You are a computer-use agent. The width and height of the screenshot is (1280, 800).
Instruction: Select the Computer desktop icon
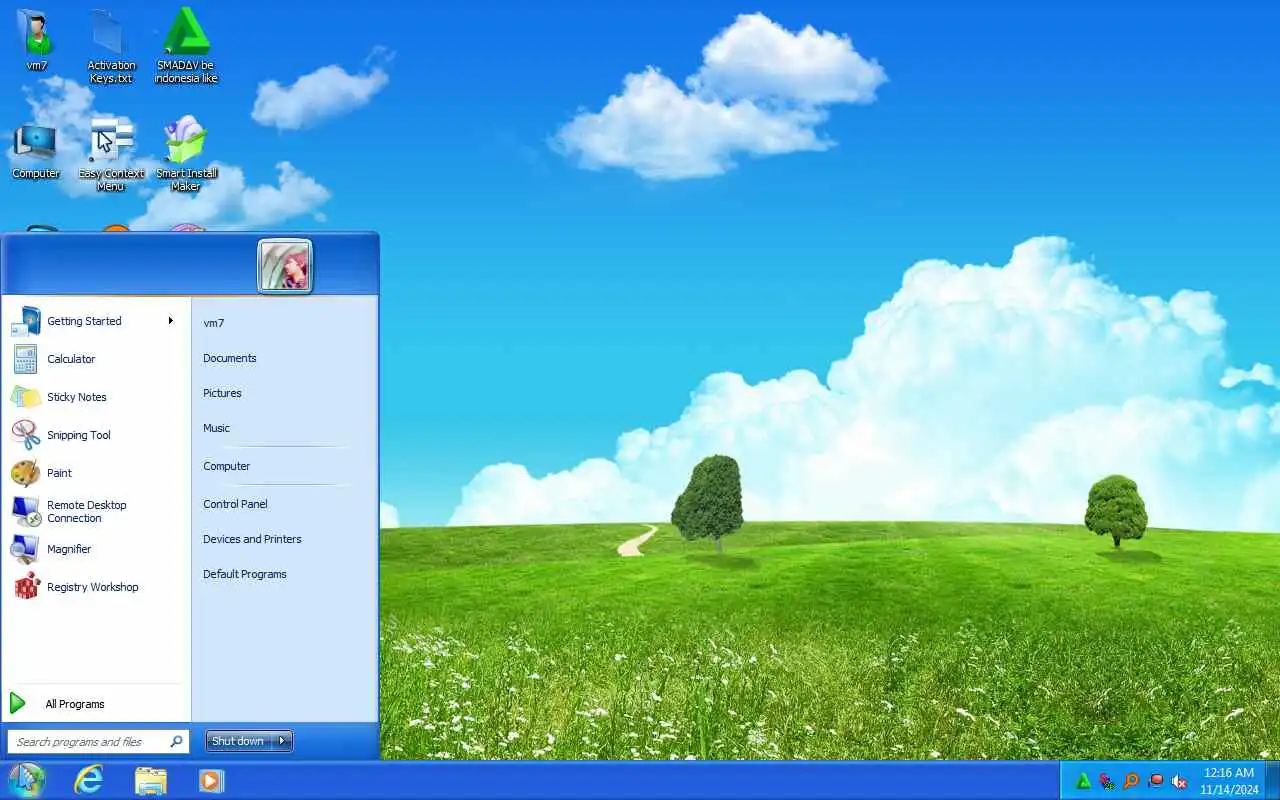pyautogui.click(x=36, y=151)
